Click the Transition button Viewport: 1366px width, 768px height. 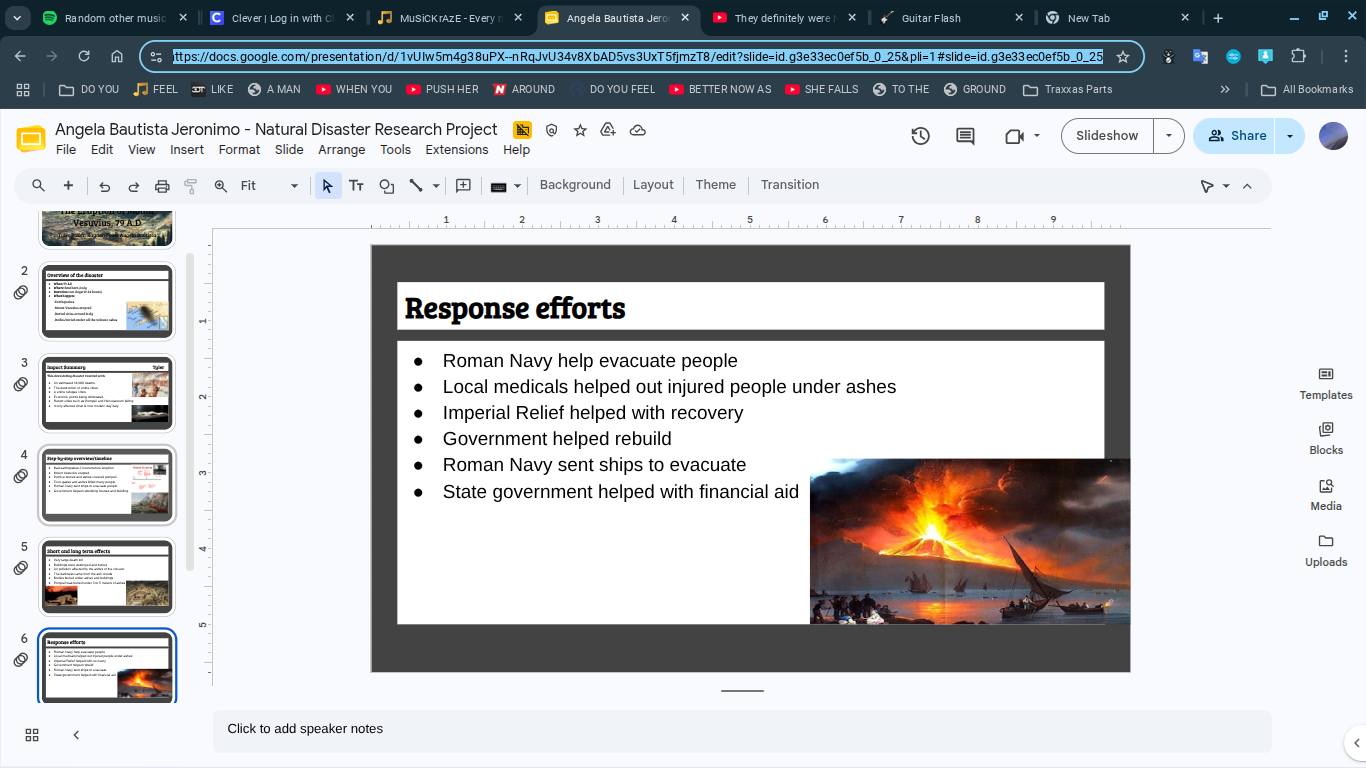790,185
